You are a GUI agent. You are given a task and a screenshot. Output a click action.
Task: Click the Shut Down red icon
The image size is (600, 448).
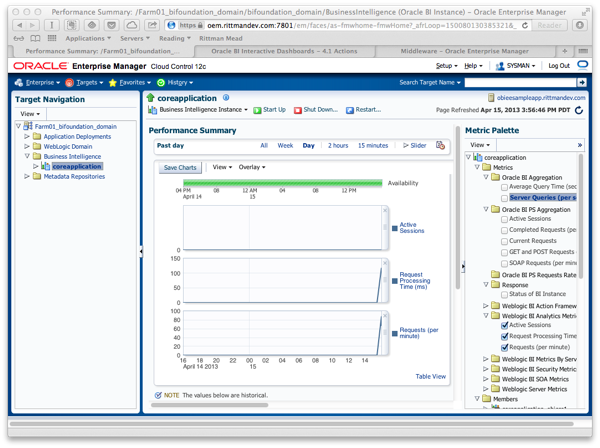297,110
